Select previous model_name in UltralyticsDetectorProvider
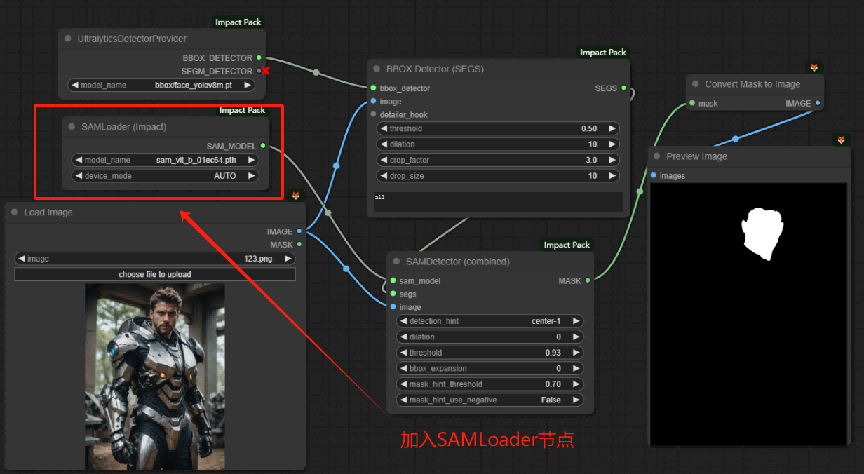Image resolution: width=864 pixels, height=474 pixels. (75, 85)
